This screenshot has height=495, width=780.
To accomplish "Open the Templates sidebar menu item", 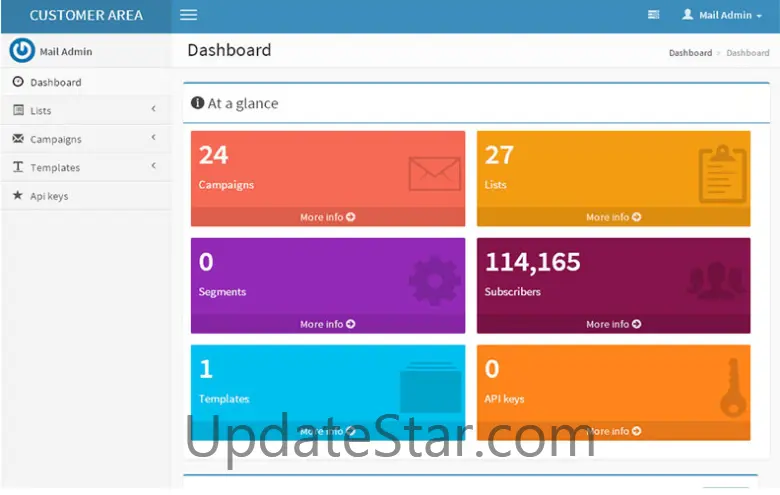I will pyautogui.click(x=86, y=167).
